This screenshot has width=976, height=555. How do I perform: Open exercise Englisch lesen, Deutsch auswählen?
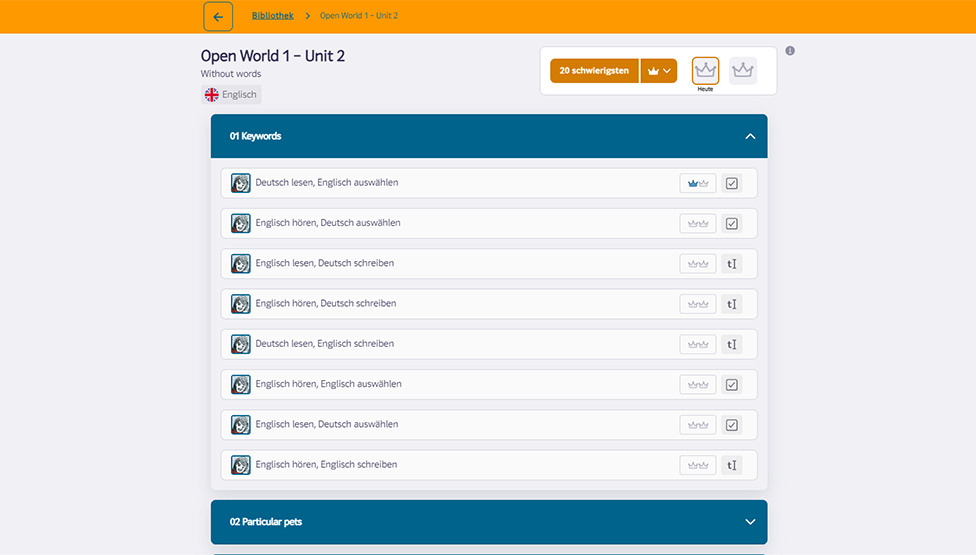pos(327,425)
